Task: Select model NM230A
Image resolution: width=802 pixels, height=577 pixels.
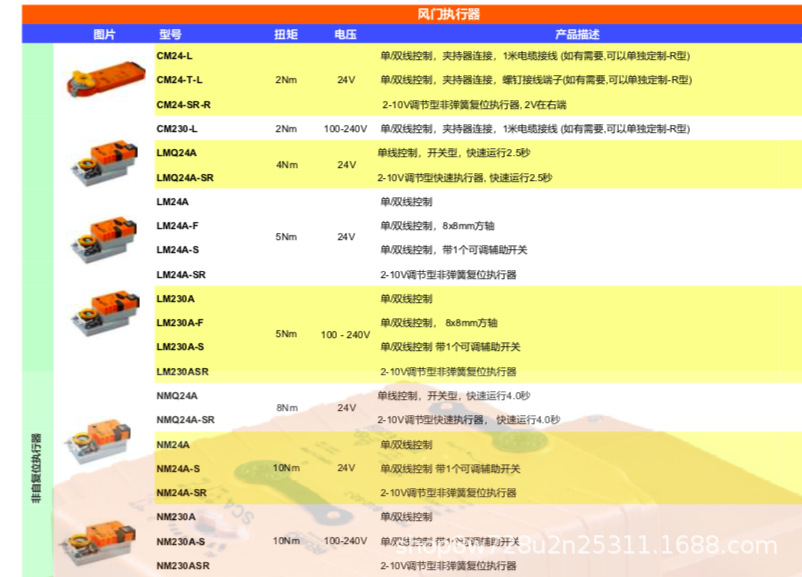Action: tap(176, 517)
